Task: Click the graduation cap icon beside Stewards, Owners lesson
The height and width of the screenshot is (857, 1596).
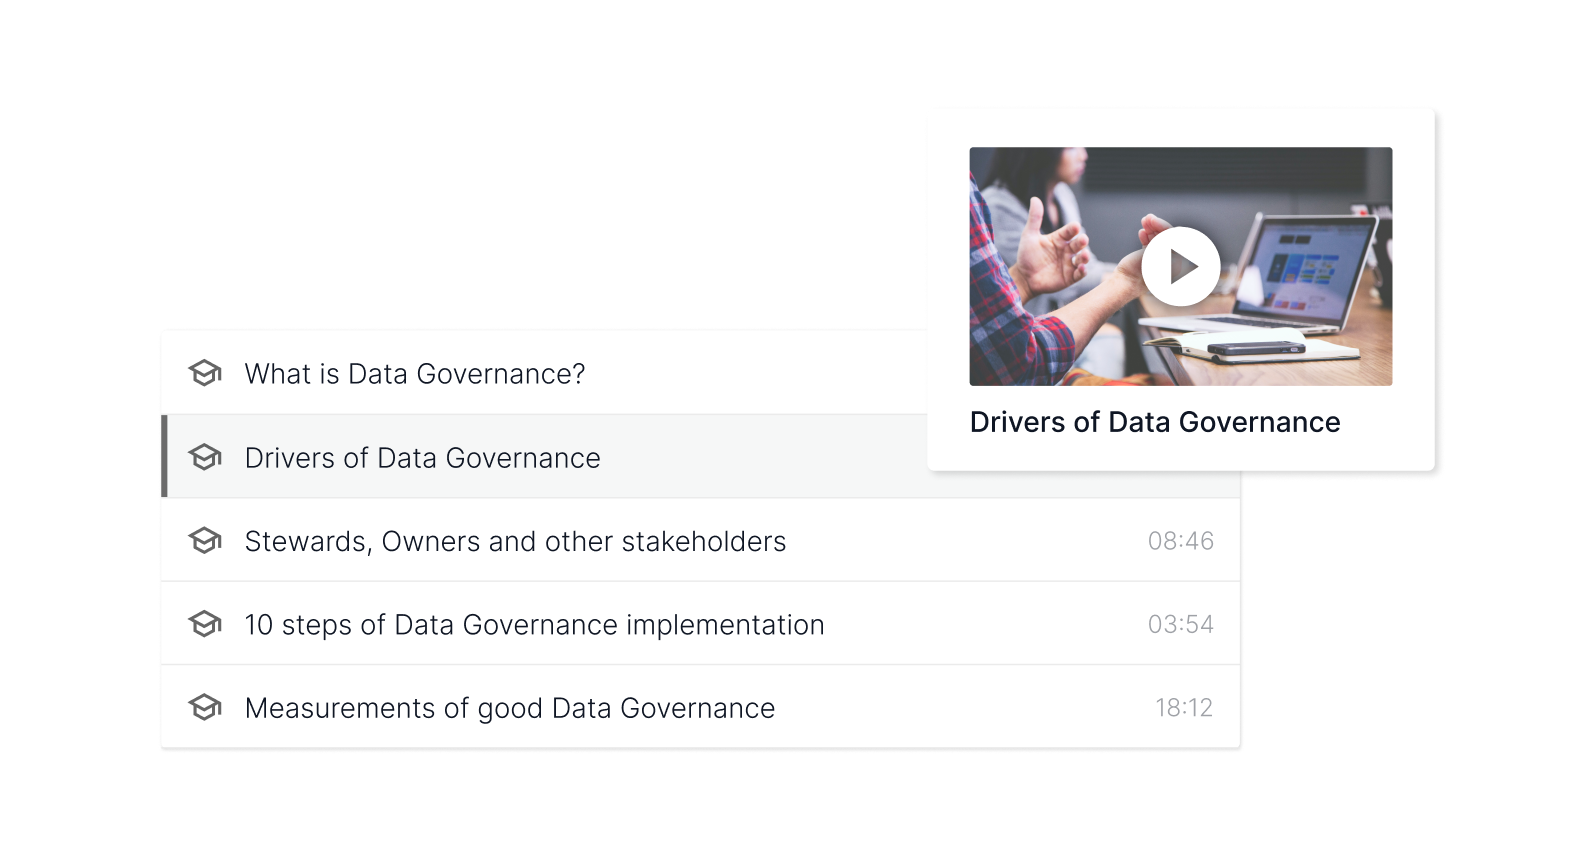Action: click(x=205, y=541)
